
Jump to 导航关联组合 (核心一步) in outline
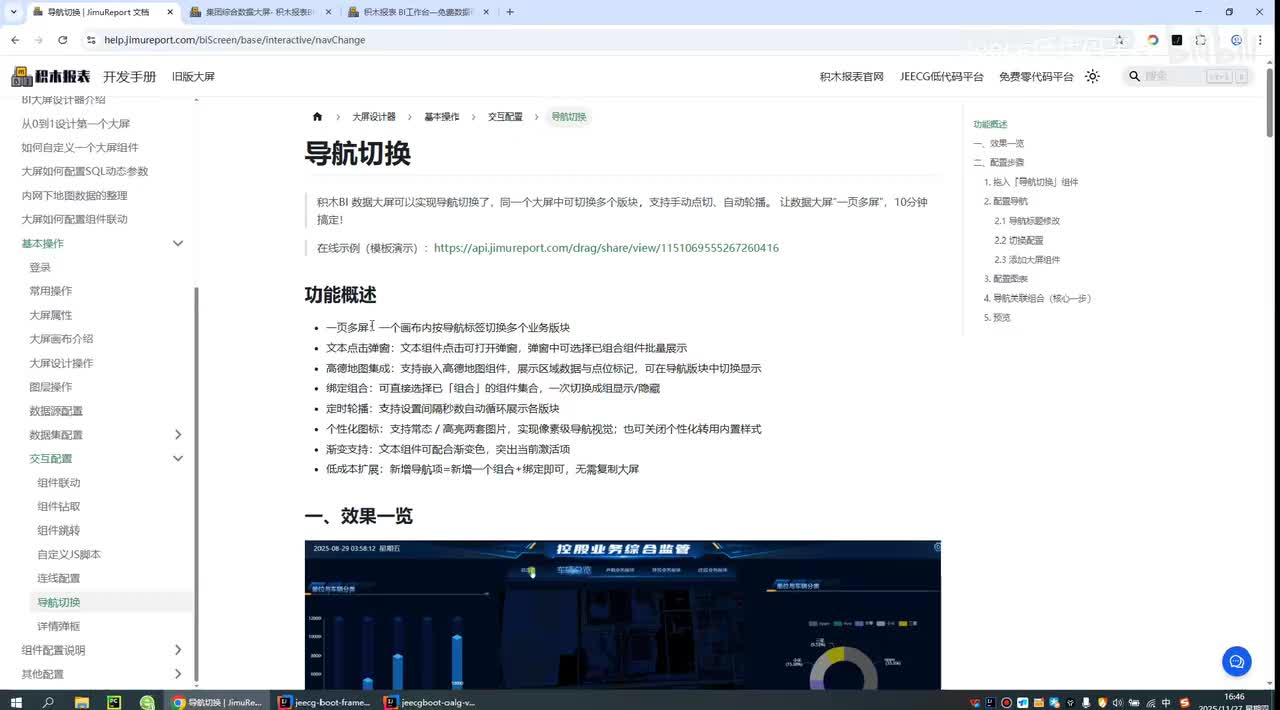(1037, 298)
